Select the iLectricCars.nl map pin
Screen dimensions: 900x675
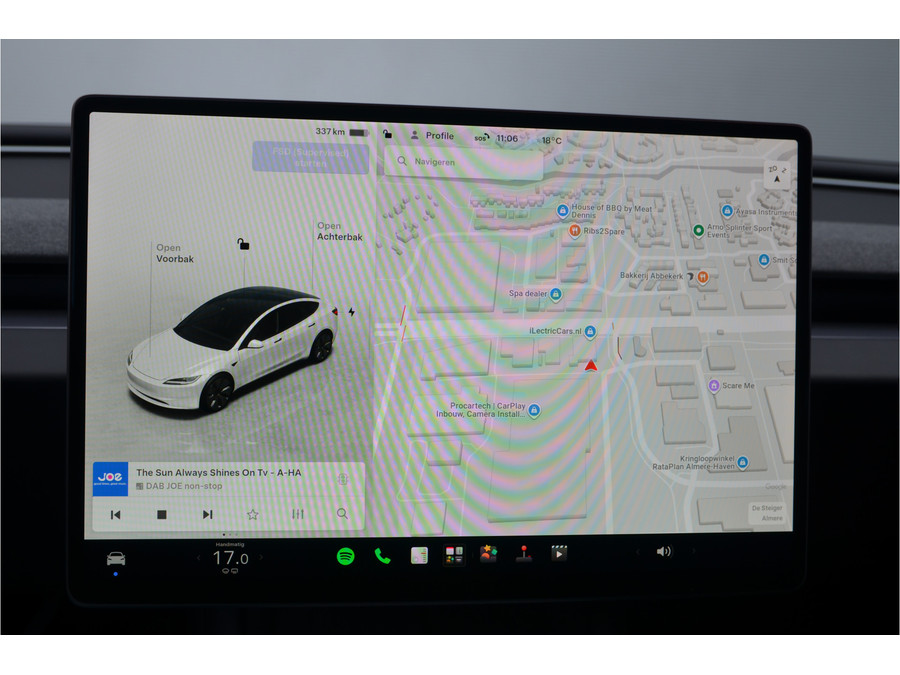click(x=590, y=331)
